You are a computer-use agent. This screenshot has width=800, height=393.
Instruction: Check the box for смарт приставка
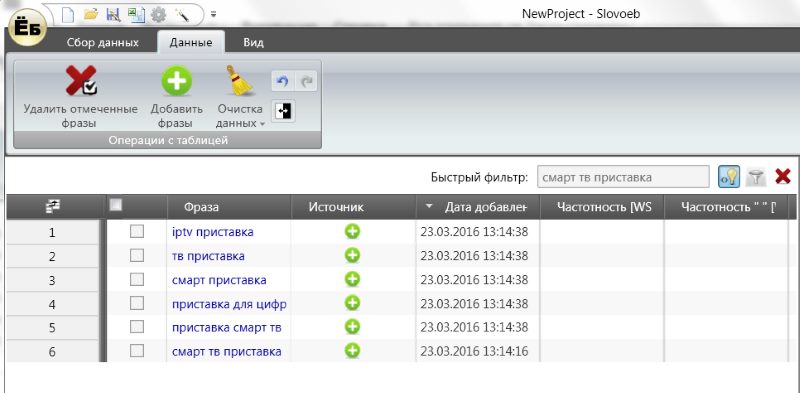pos(137,280)
